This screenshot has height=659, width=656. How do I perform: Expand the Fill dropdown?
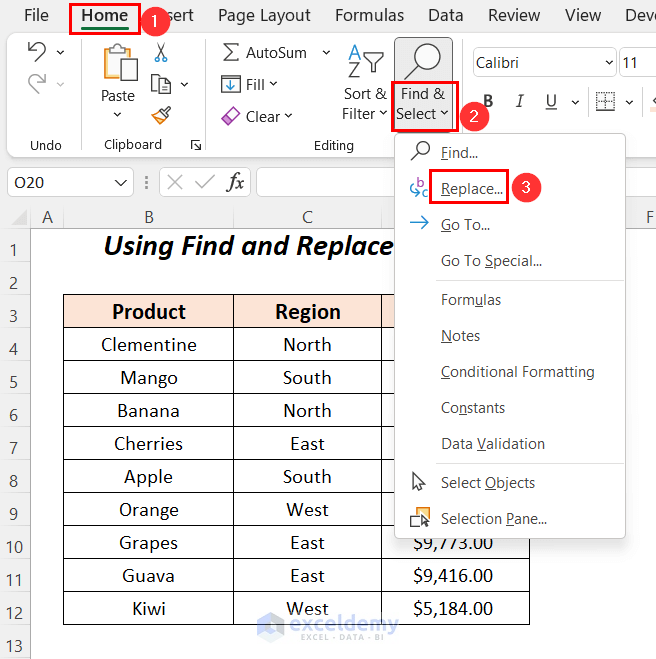tap(275, 85)
